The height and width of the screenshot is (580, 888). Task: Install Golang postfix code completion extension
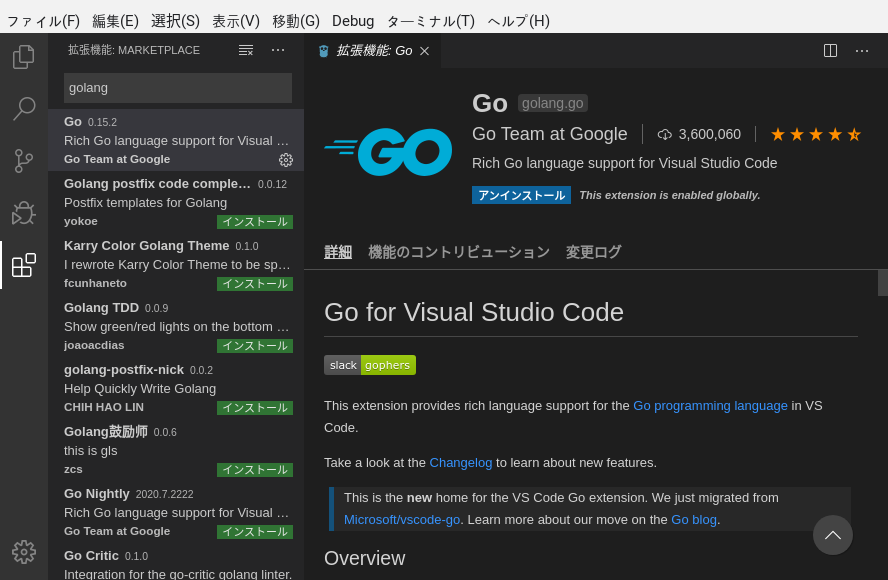click(x=255, y=221)
